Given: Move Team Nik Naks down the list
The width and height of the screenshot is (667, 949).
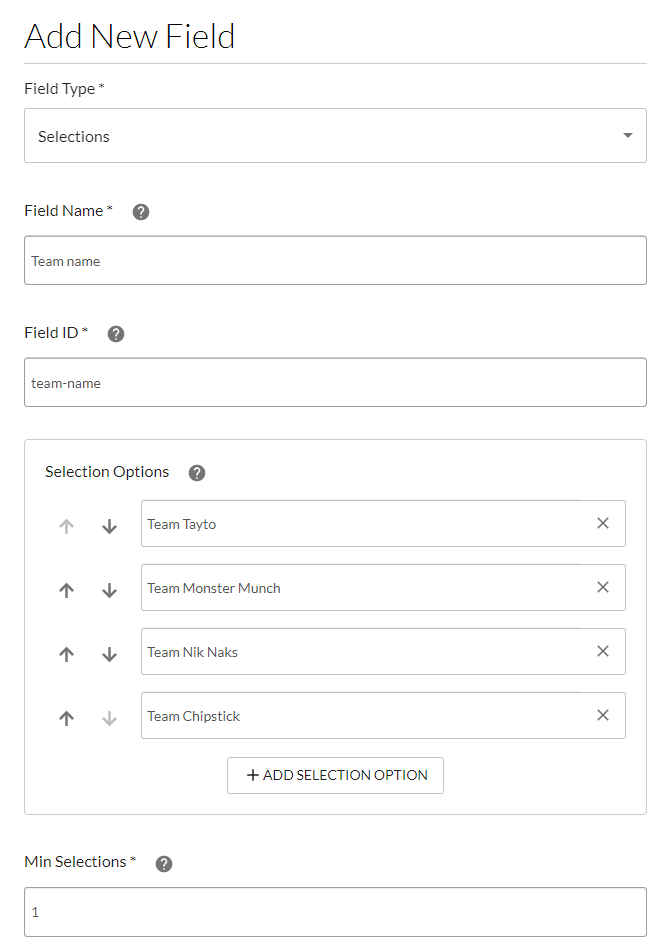Looking at the screenshot, I should coord(110,654).
